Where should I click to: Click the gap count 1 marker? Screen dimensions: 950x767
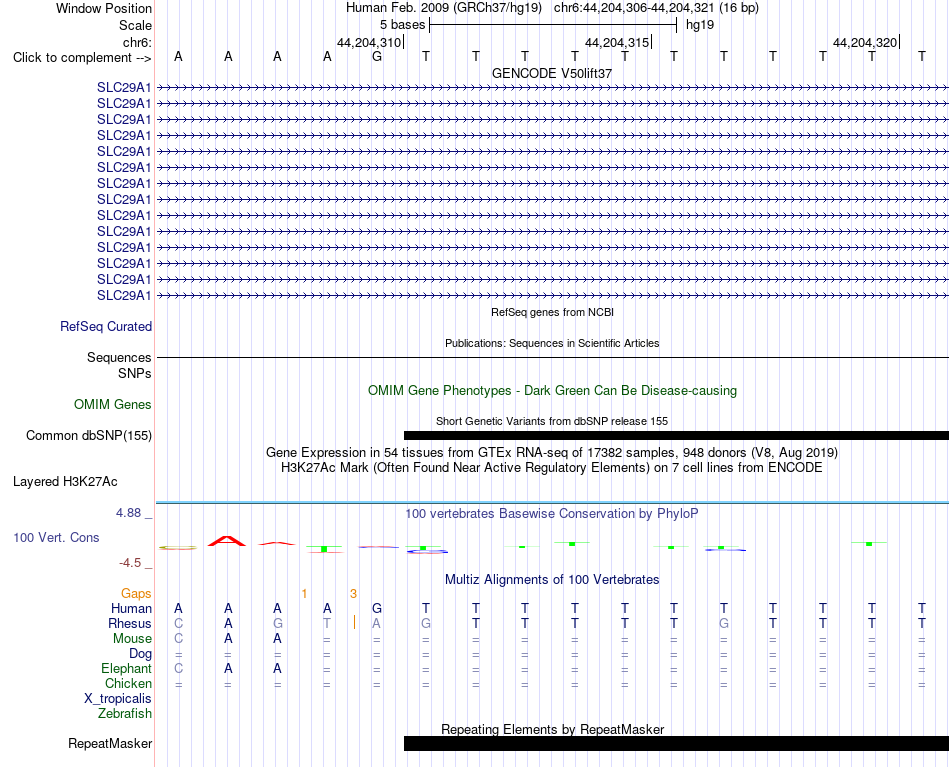304,594
